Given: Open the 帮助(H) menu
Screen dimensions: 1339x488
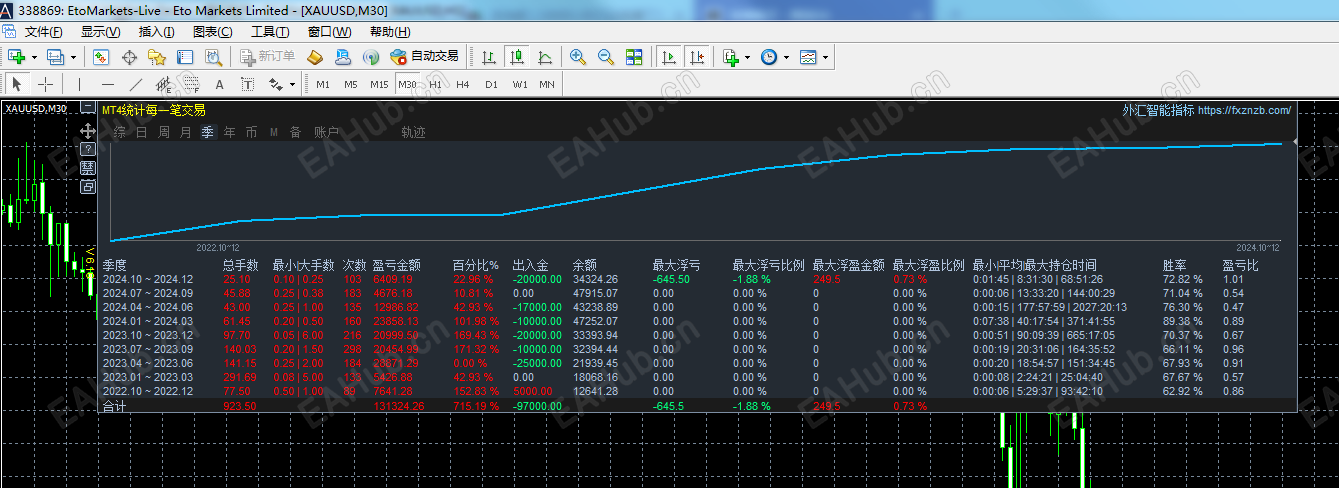Looking at the screenshot, I should [390, 32].
